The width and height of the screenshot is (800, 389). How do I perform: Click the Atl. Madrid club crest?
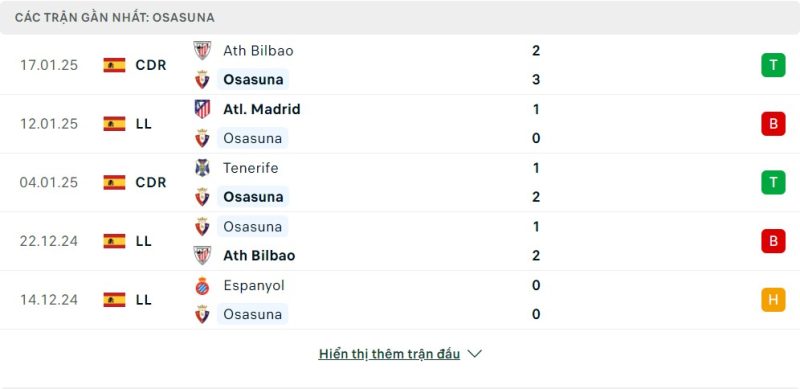point(202,109)
